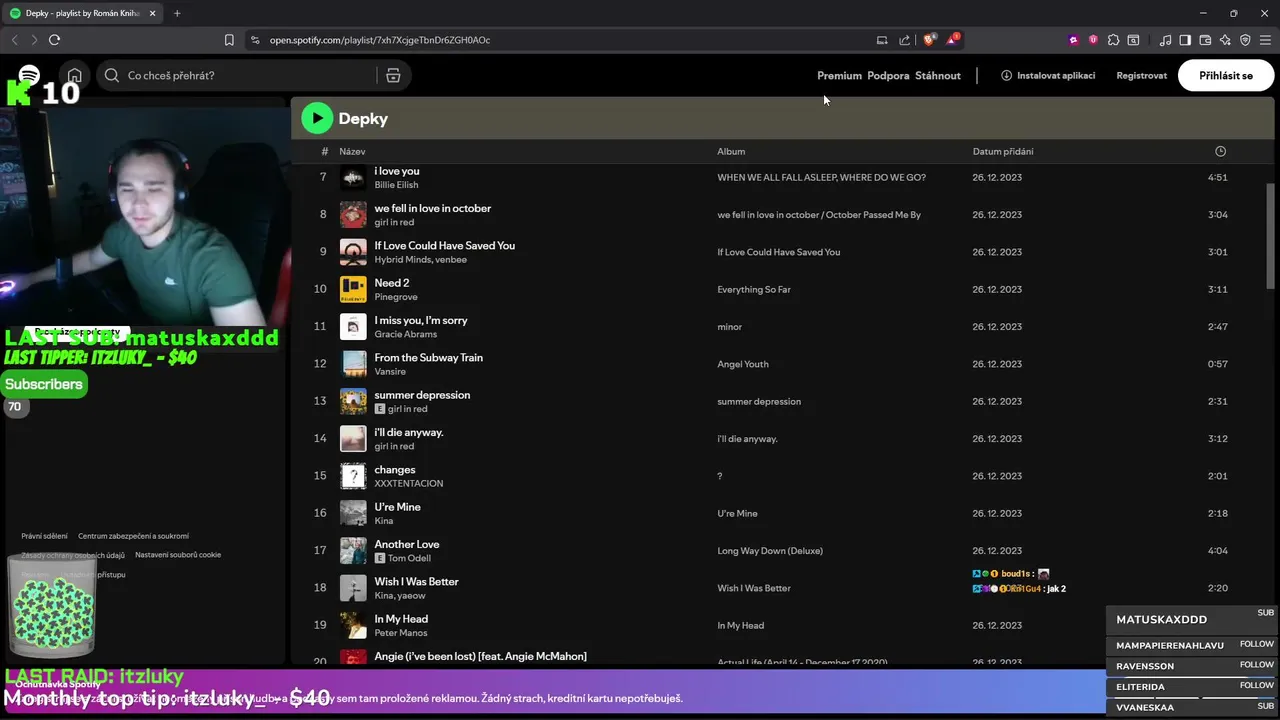The image size is (1280, 720).
Task: Open the Brave VPN shield icon
Action: pos(1245,40)
